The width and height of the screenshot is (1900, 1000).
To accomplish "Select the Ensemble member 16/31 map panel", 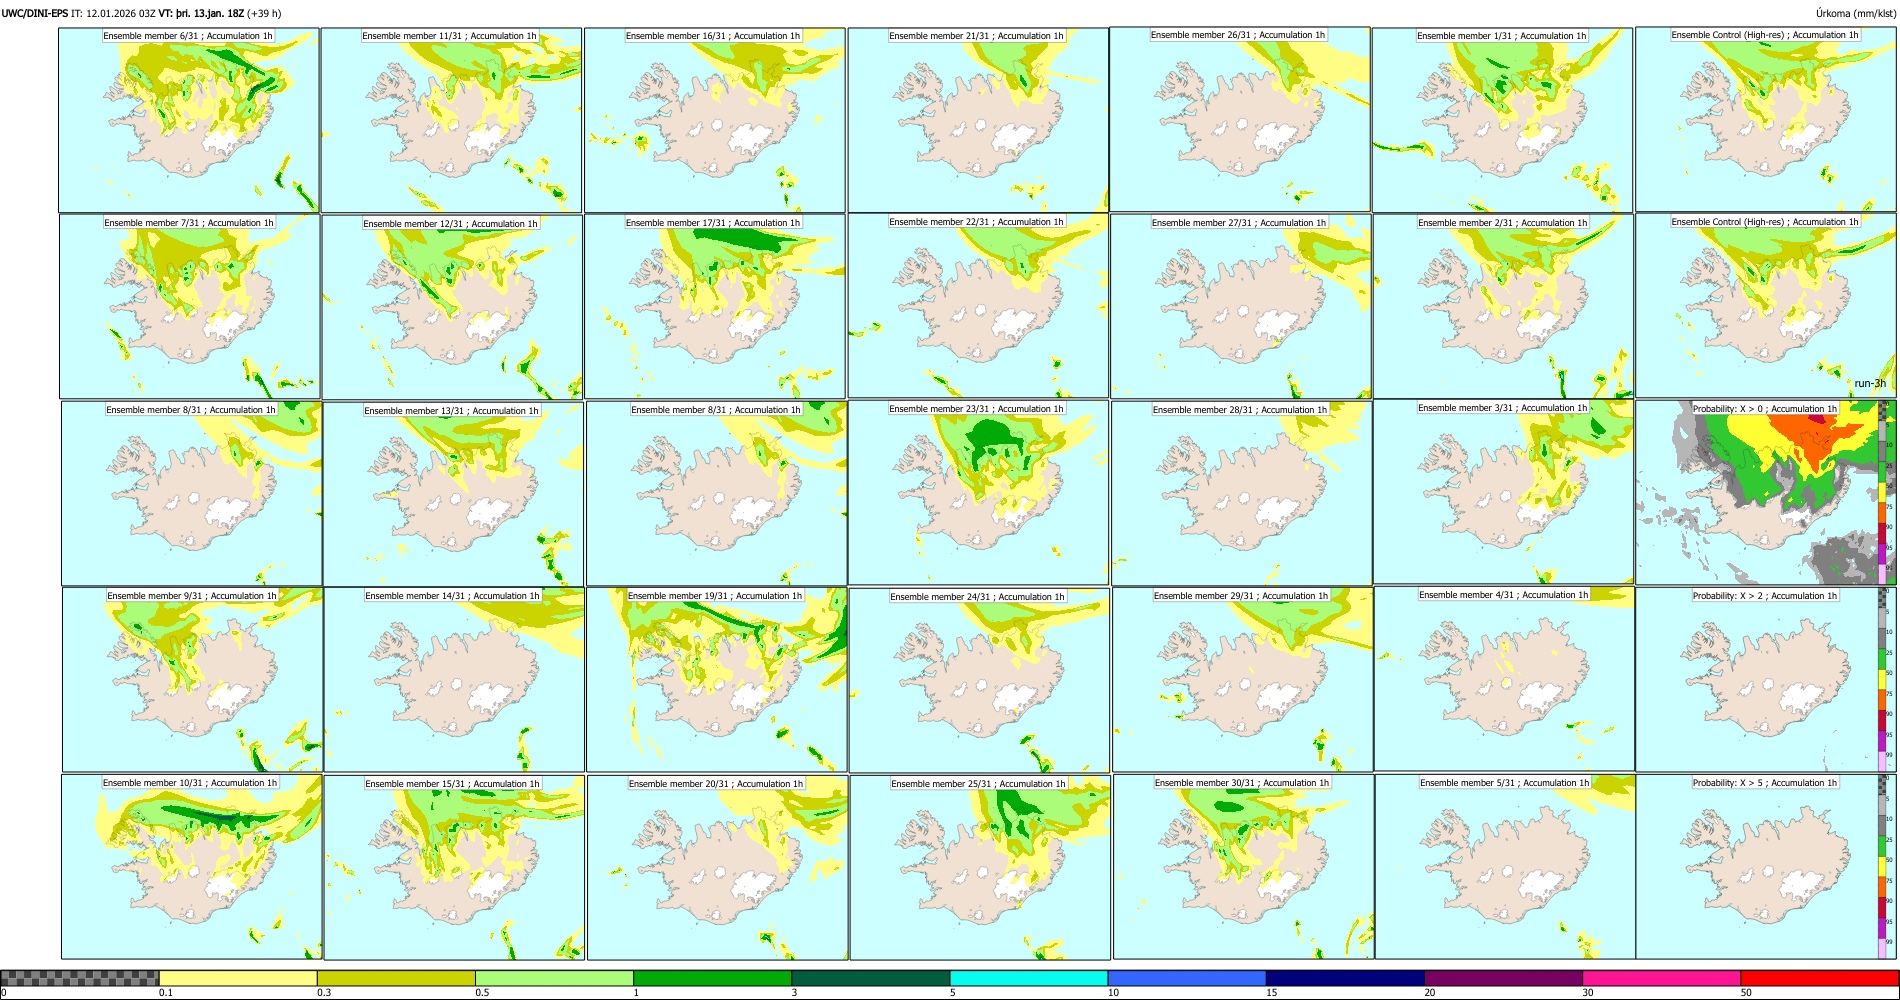I will (715, 120).
